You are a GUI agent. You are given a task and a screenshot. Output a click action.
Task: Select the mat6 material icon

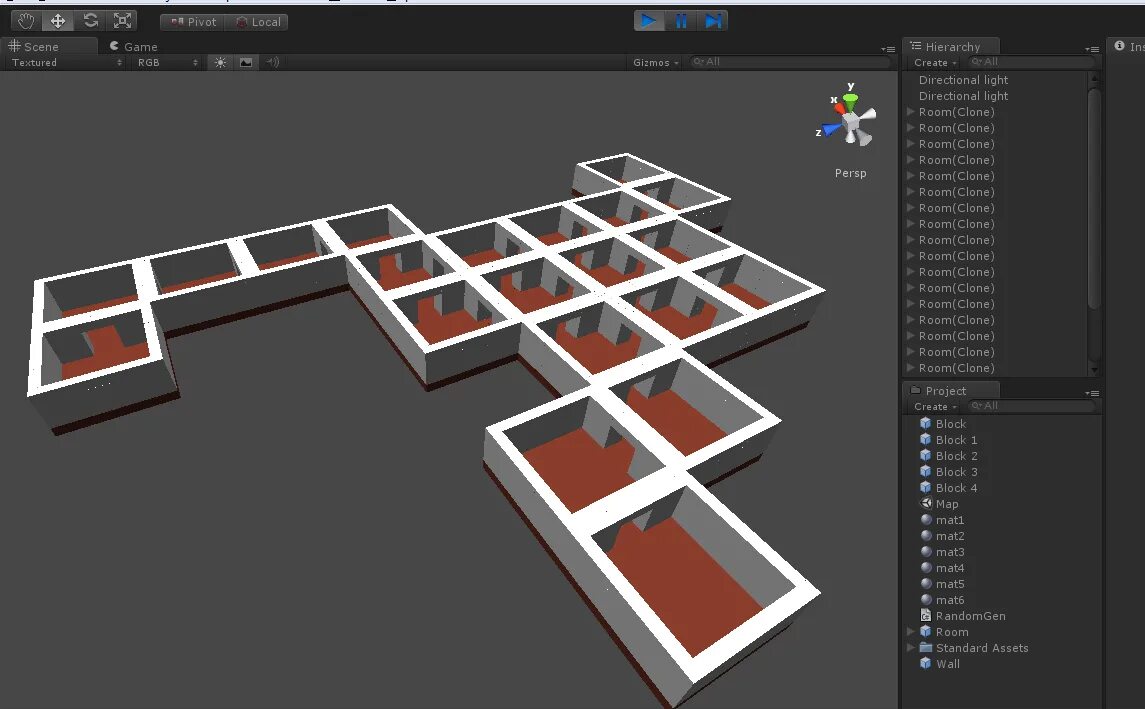926,599
